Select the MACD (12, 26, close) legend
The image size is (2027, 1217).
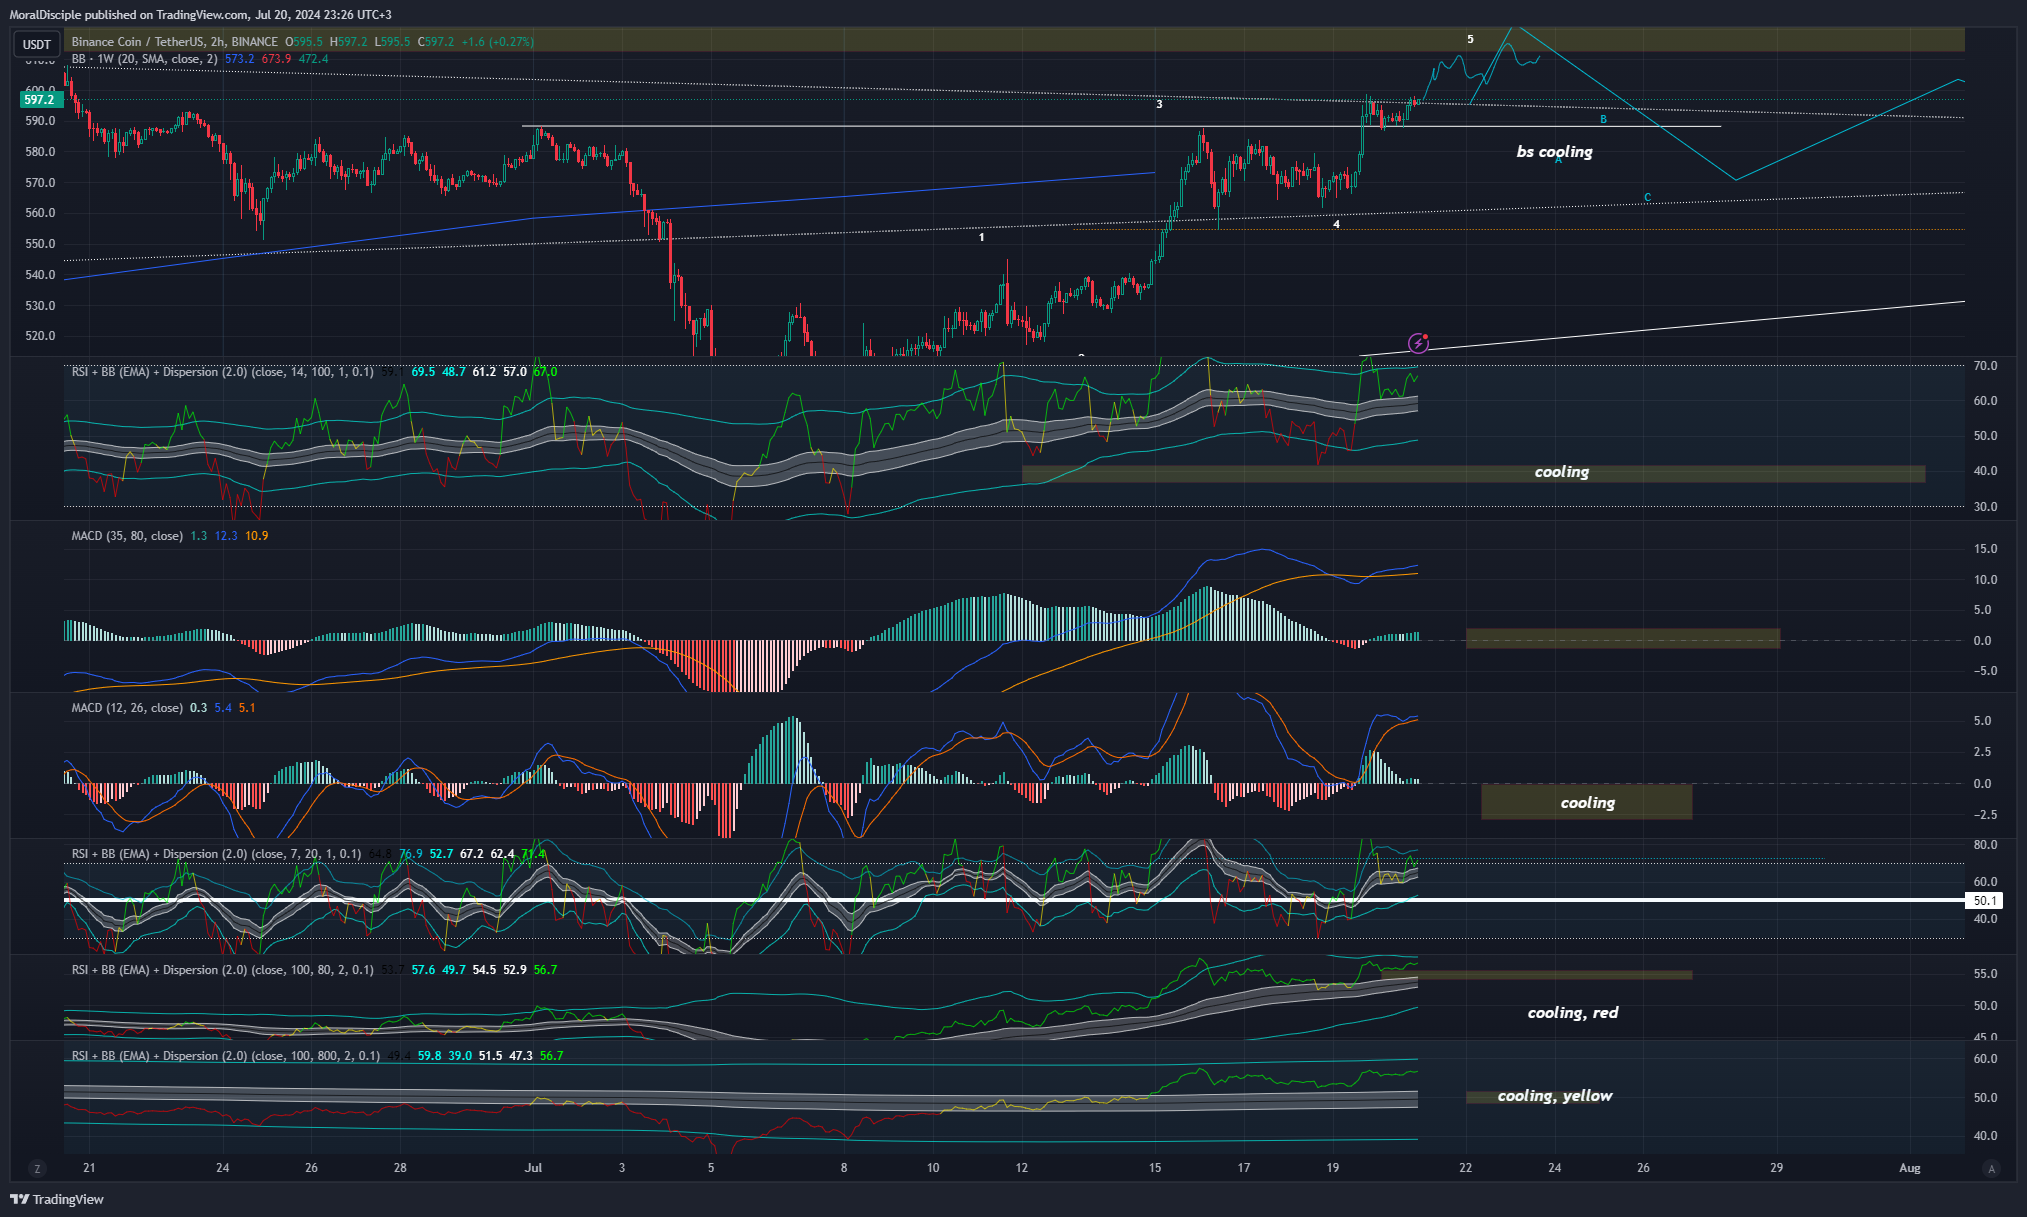(x=127, y=708)
